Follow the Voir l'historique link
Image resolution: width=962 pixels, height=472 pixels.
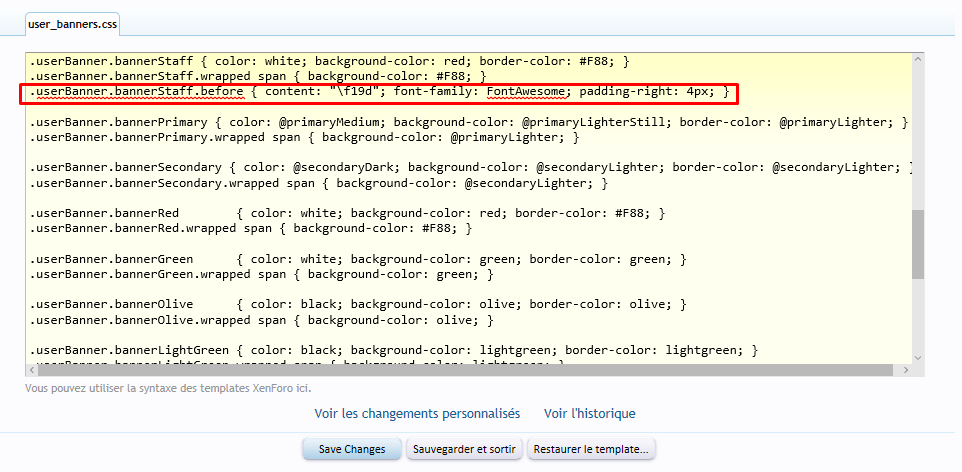(589, 413)
